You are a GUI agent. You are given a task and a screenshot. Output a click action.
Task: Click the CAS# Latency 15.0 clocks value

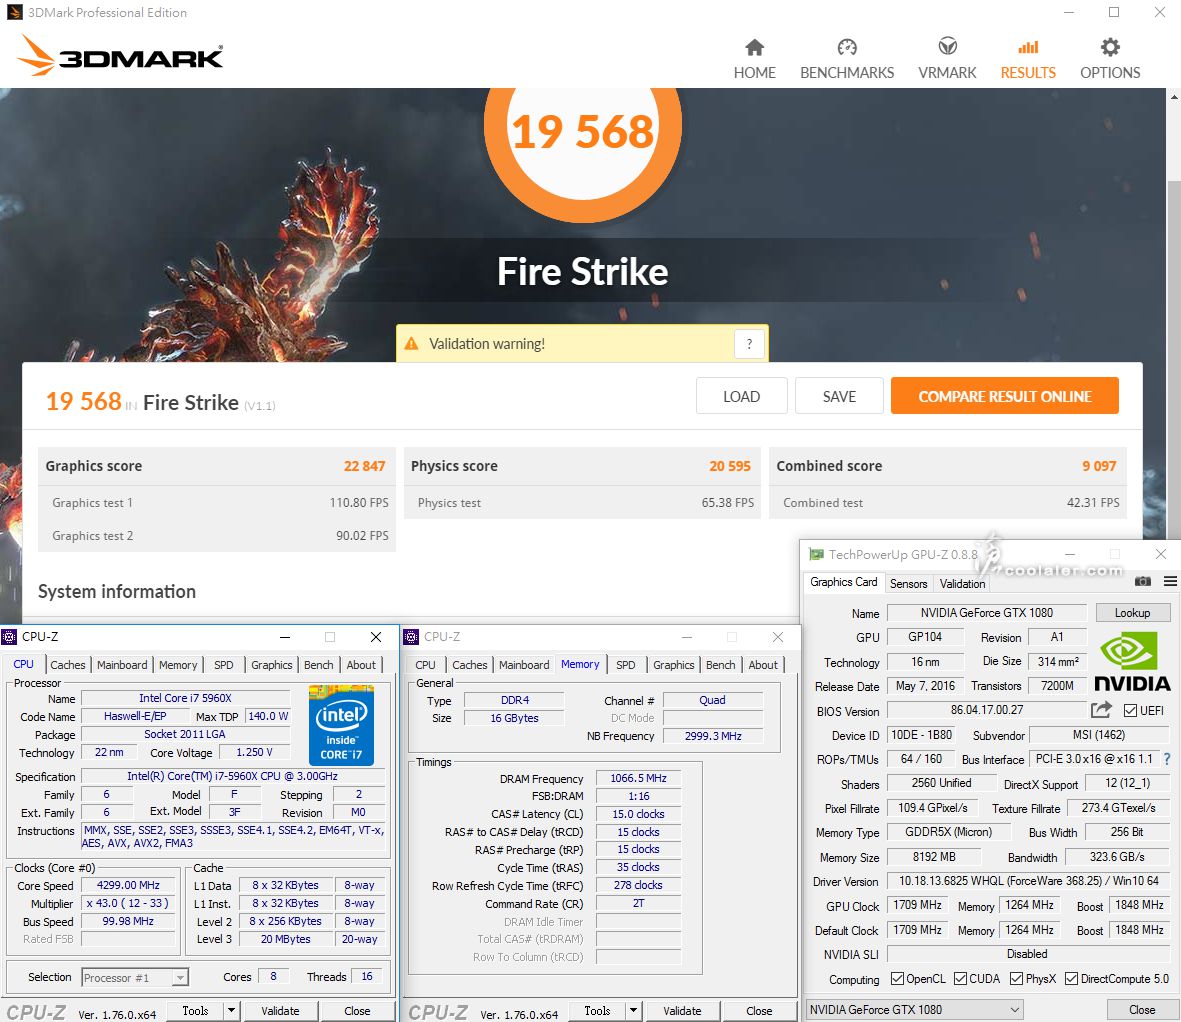click(638, 814)
